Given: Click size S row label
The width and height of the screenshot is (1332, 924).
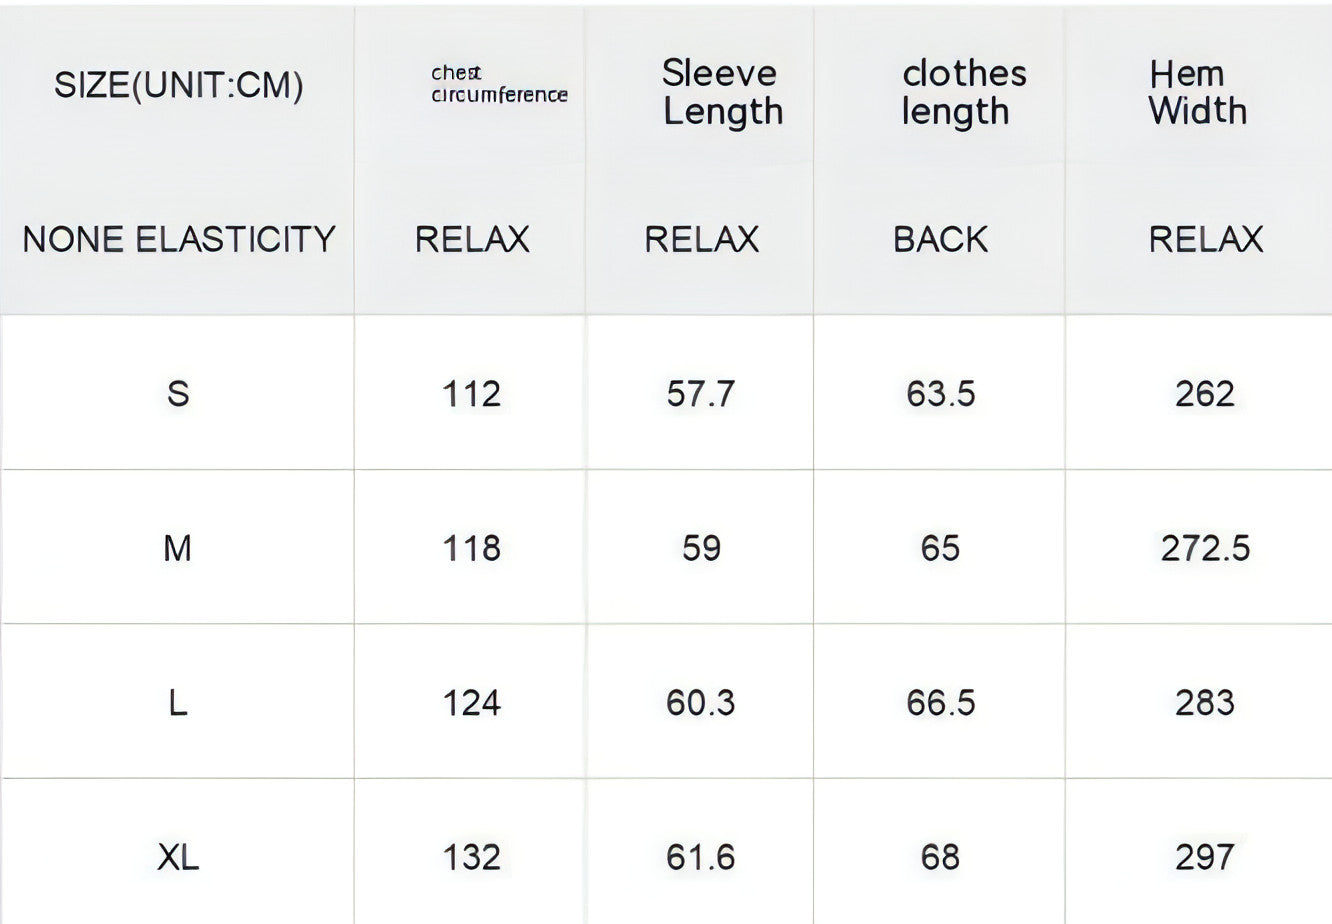Looking at the screenshot, I should (178, 394).
